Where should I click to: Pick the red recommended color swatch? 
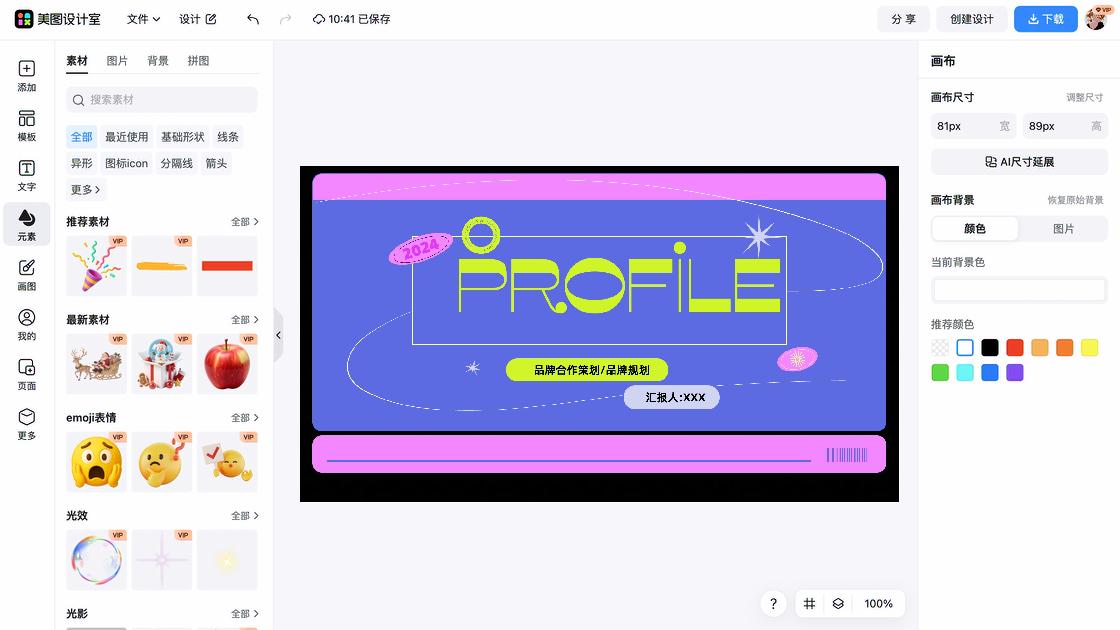pyautogui.click(x=1014, y=348)
